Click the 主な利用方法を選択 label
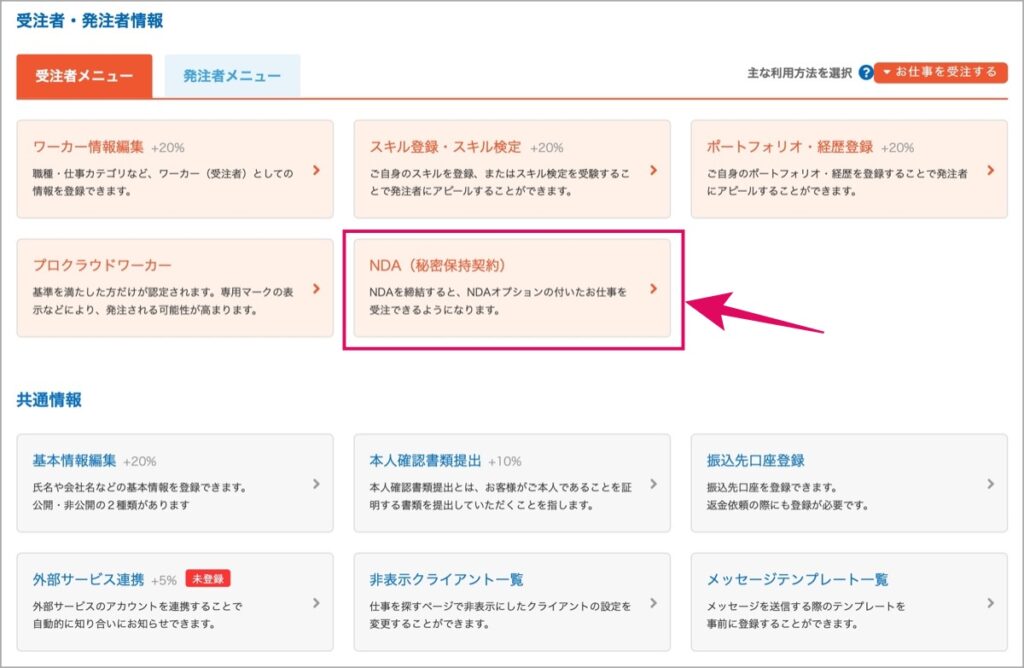The width and height of the screenshot is (1024, 668). pos(799,73)
